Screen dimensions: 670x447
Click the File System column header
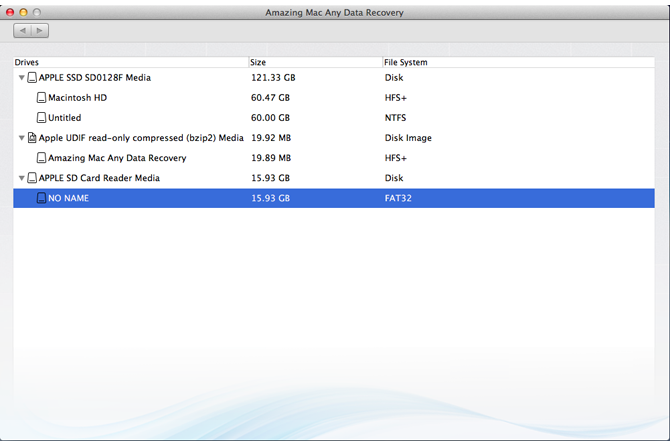(518, 62)
